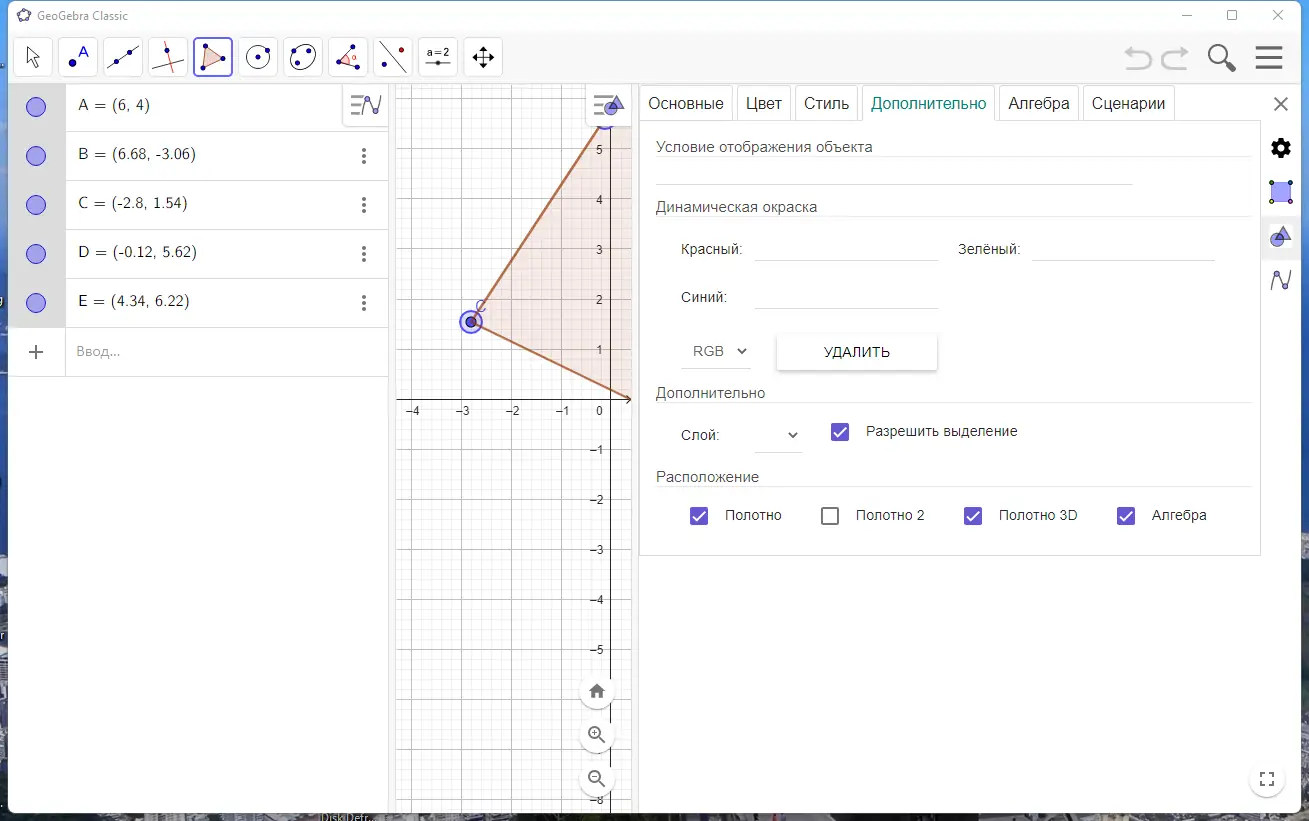Open Graphics view style bar
The image size is (1309, 821).
608,105
